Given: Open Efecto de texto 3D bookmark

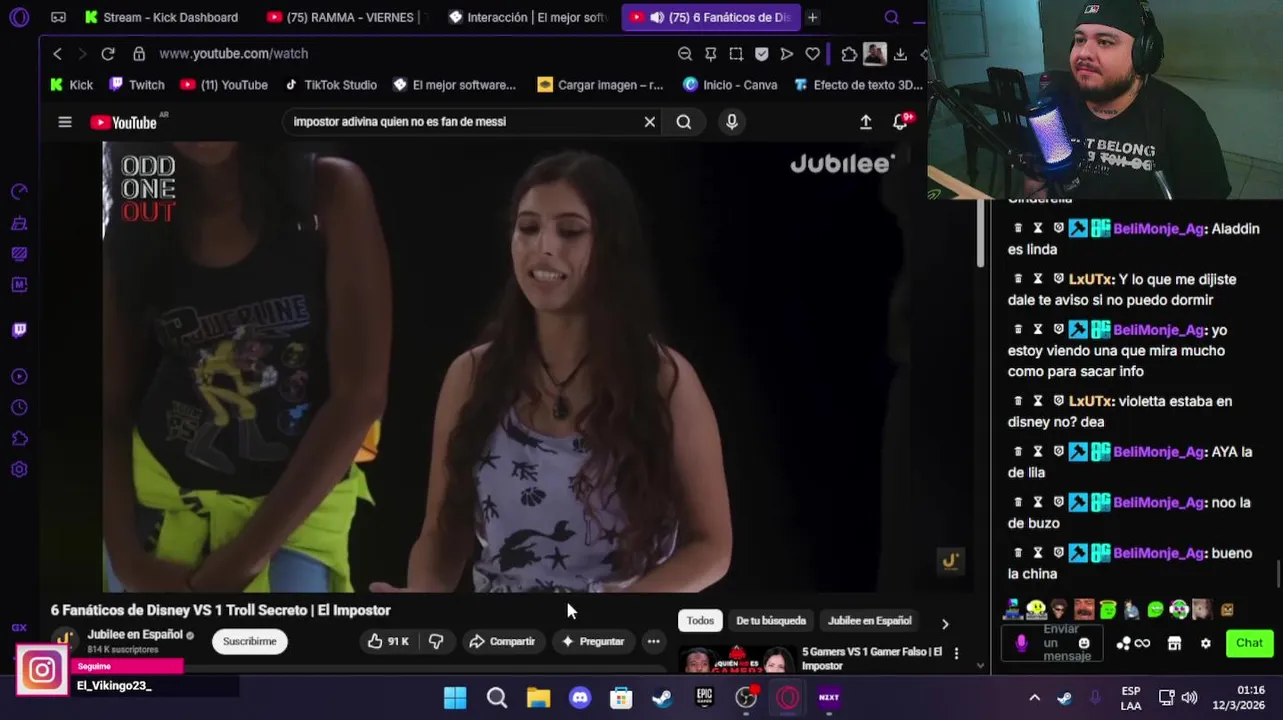Looking at the screenshot, I should pyautogui.click(x=858, y=85).
